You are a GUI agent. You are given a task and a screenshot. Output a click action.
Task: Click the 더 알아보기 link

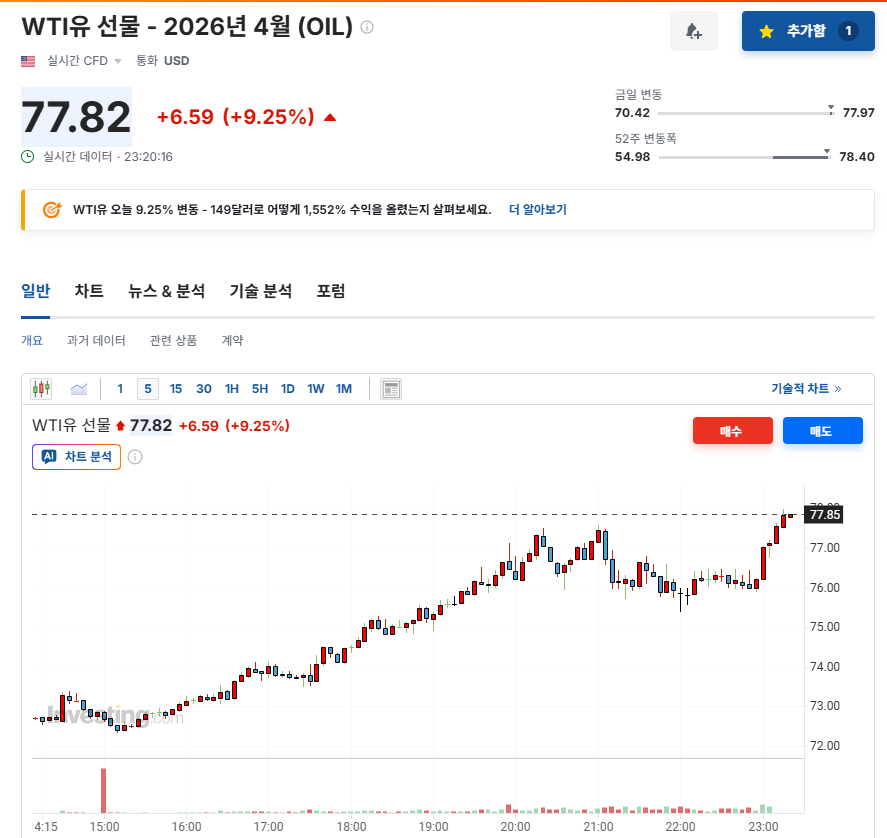537,210
